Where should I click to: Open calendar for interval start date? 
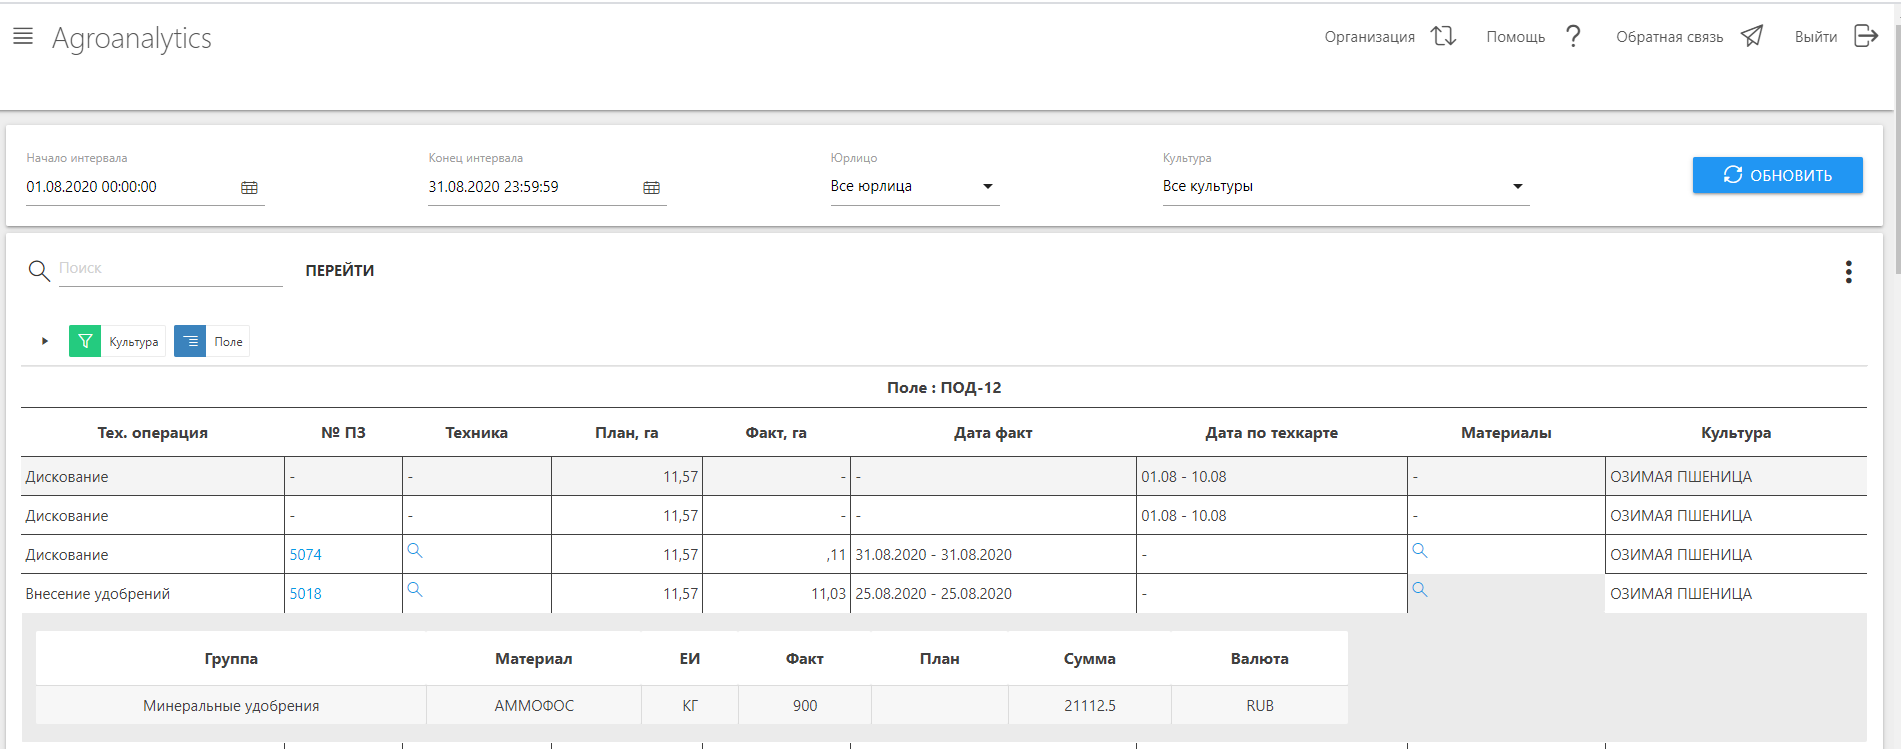coord(249,188)
